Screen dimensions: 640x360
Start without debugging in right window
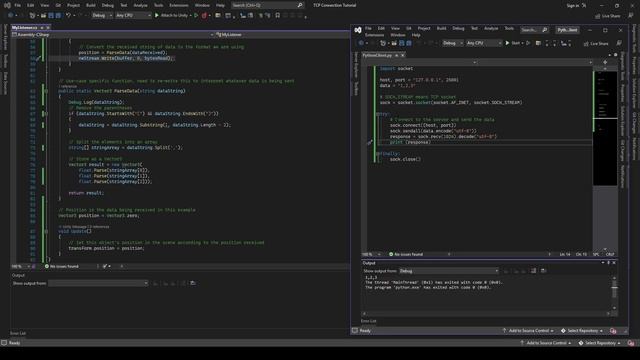(x=528, y=43)
